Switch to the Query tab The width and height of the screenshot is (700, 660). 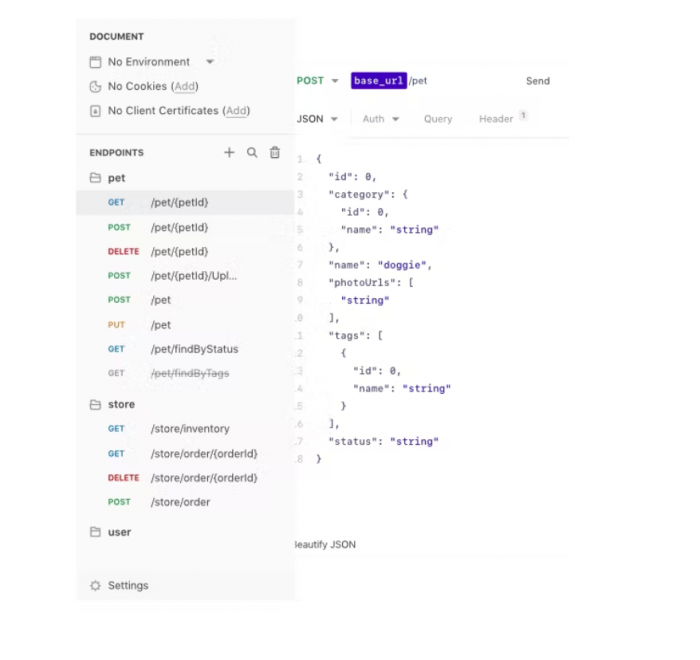(x=438, y=119)
